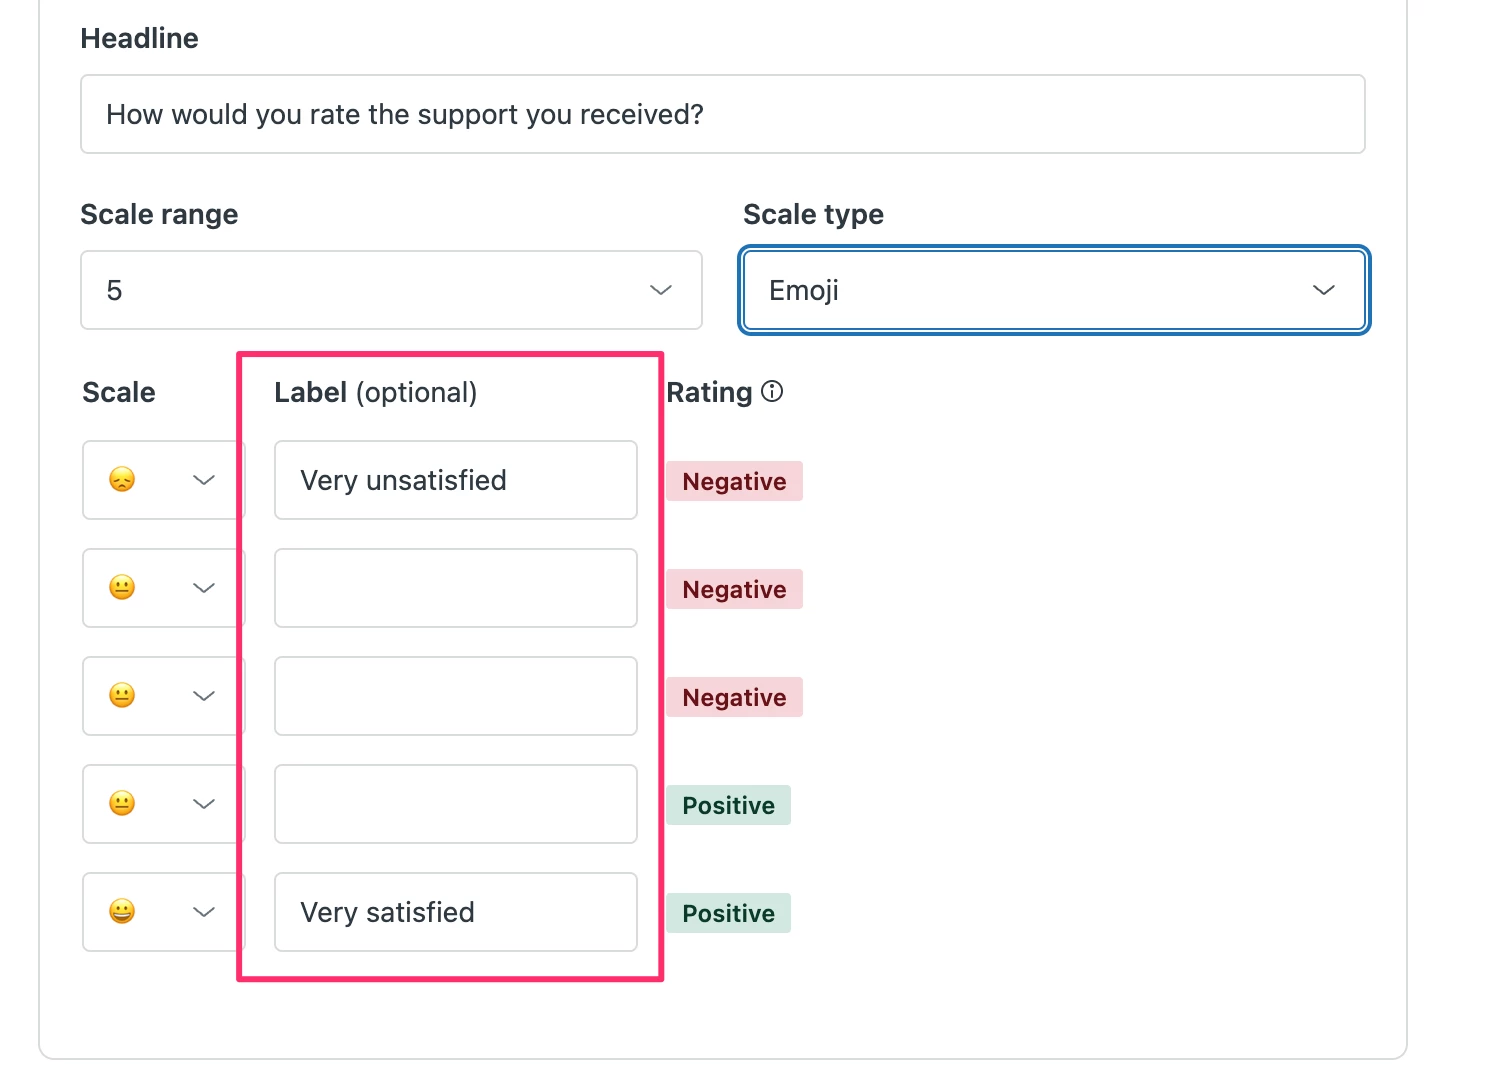
Task: Click the third row Negative badge
Action: pyautogui.click(x=734, y=698)
